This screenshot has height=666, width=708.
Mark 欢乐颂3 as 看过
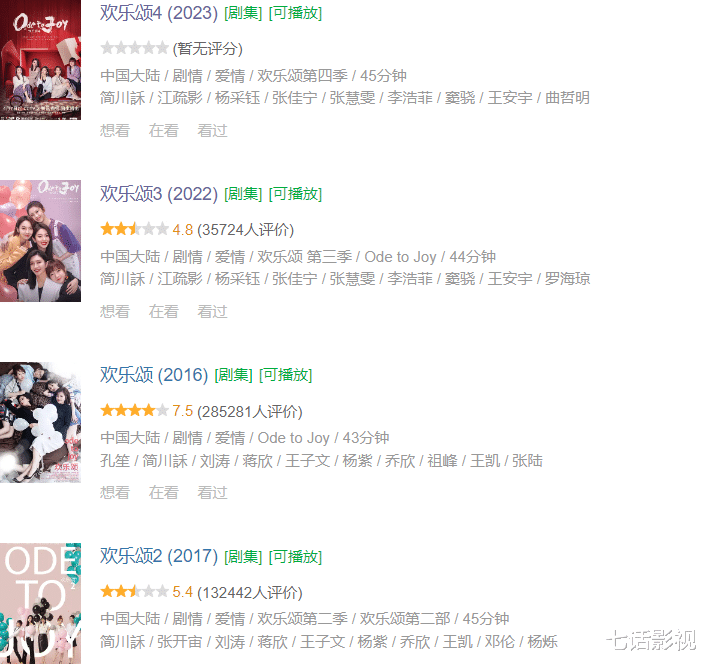pyautogui.click(x=212, y=312)
